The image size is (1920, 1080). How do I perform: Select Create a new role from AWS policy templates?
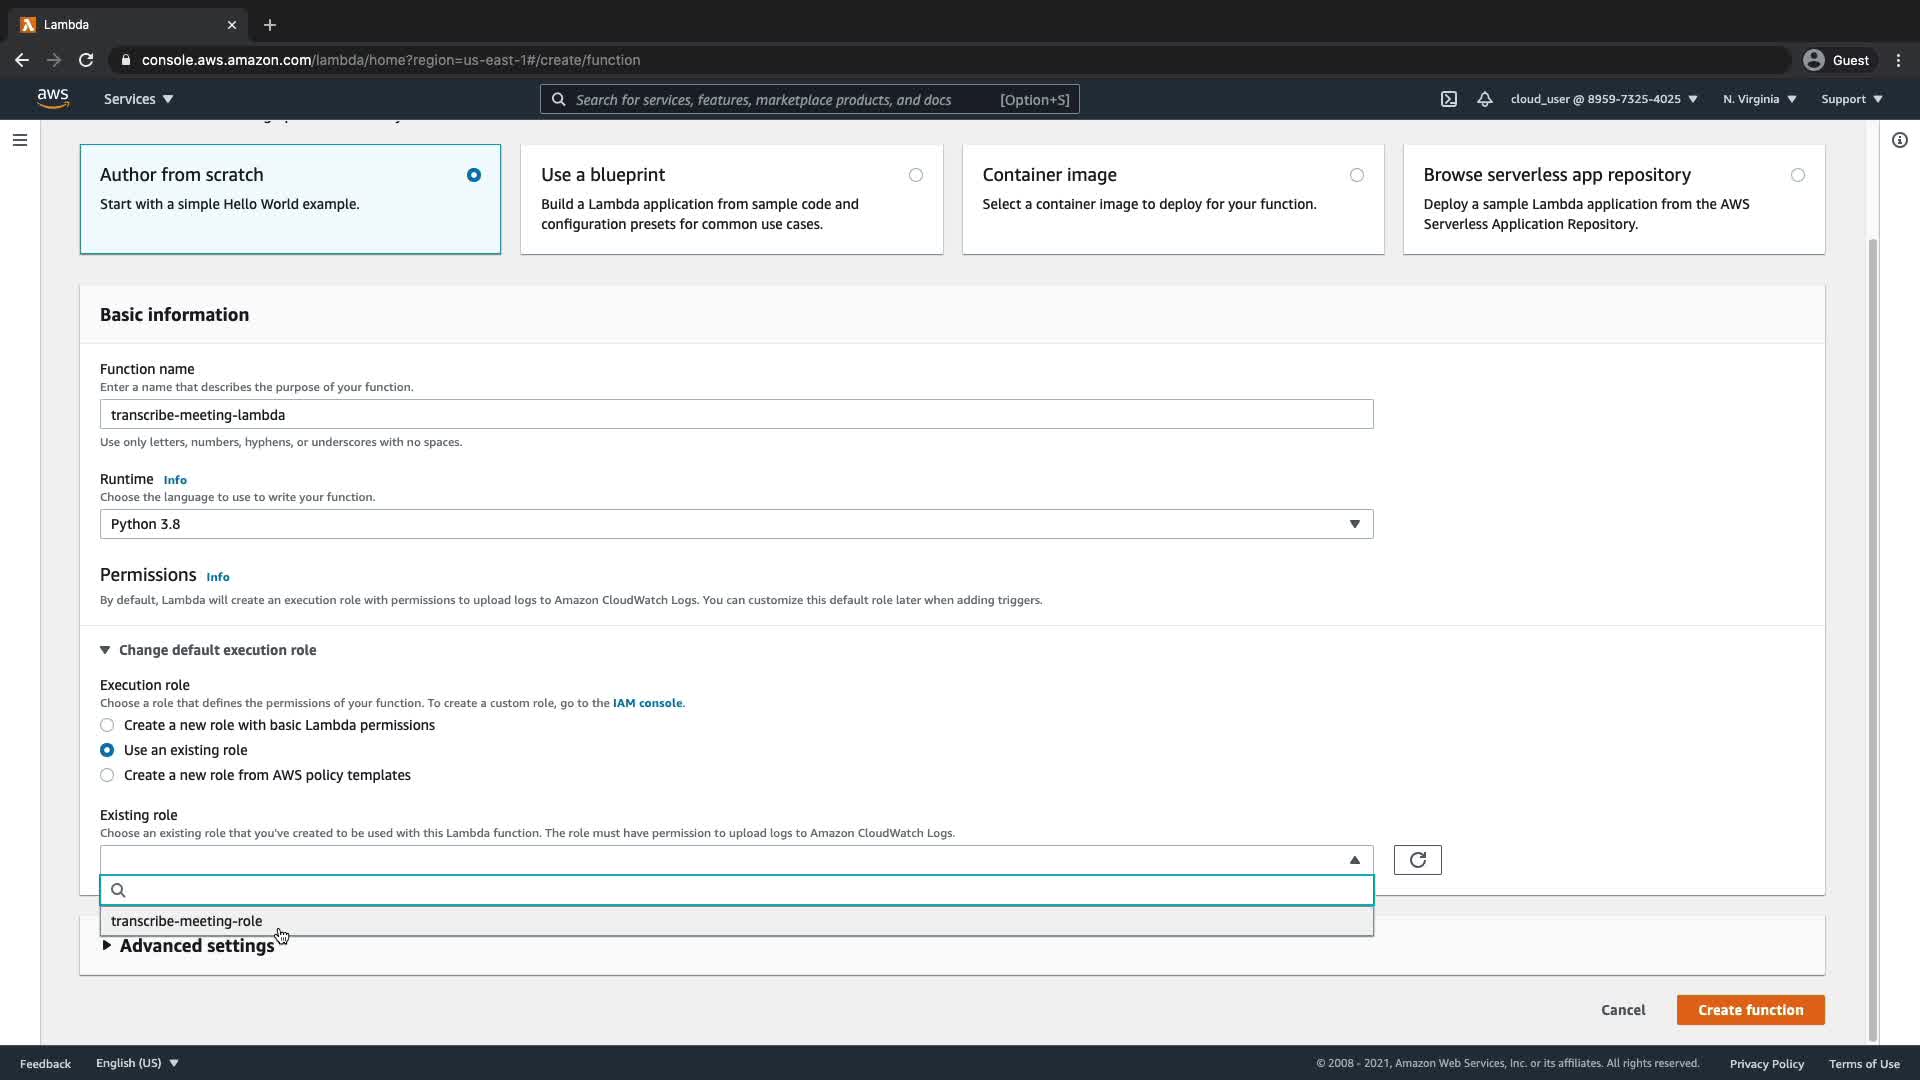[107, 775]
